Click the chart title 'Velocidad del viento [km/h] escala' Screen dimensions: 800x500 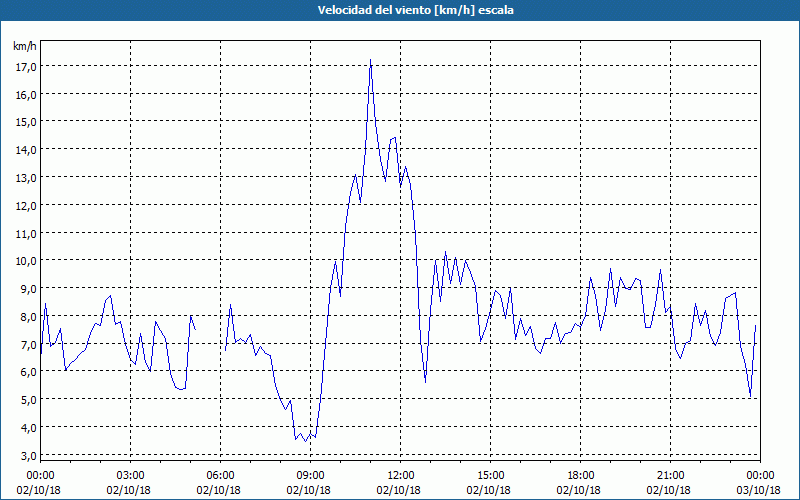pyautogui.click(x=415, y=10)
